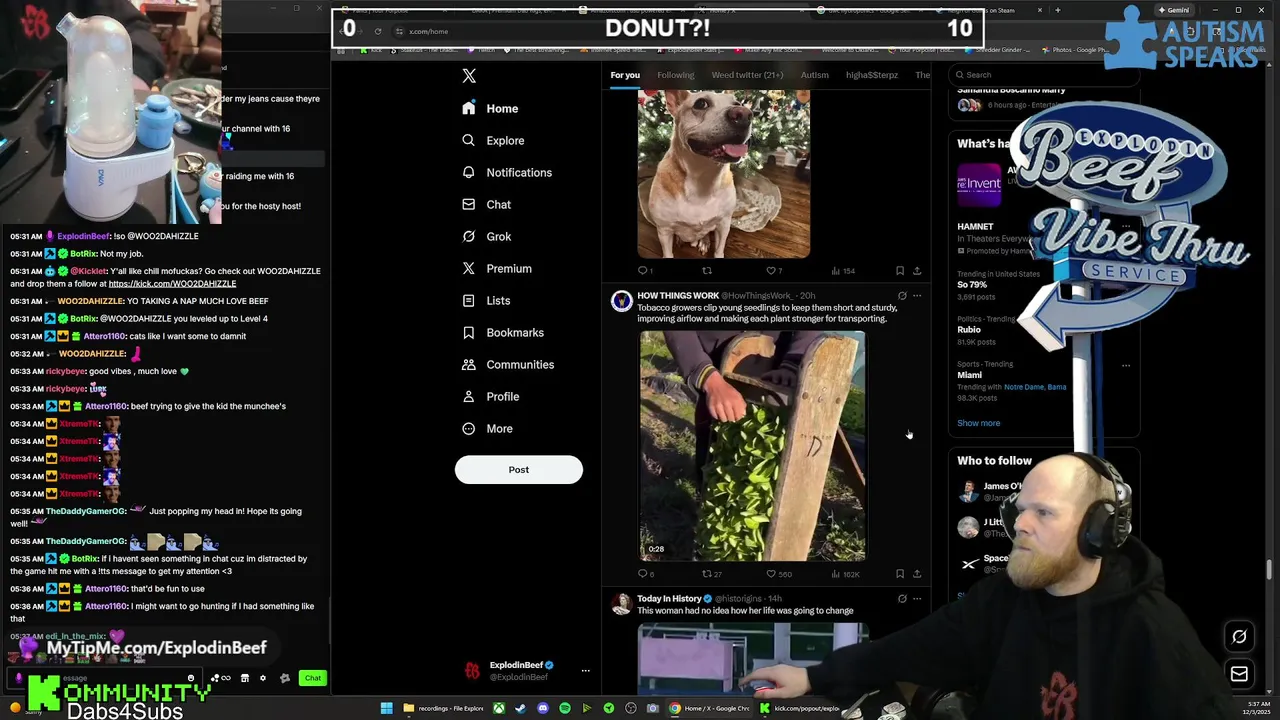Screen dimensions: 1280x720
Task: Repost the dog photo post
Action: (706, 270)
